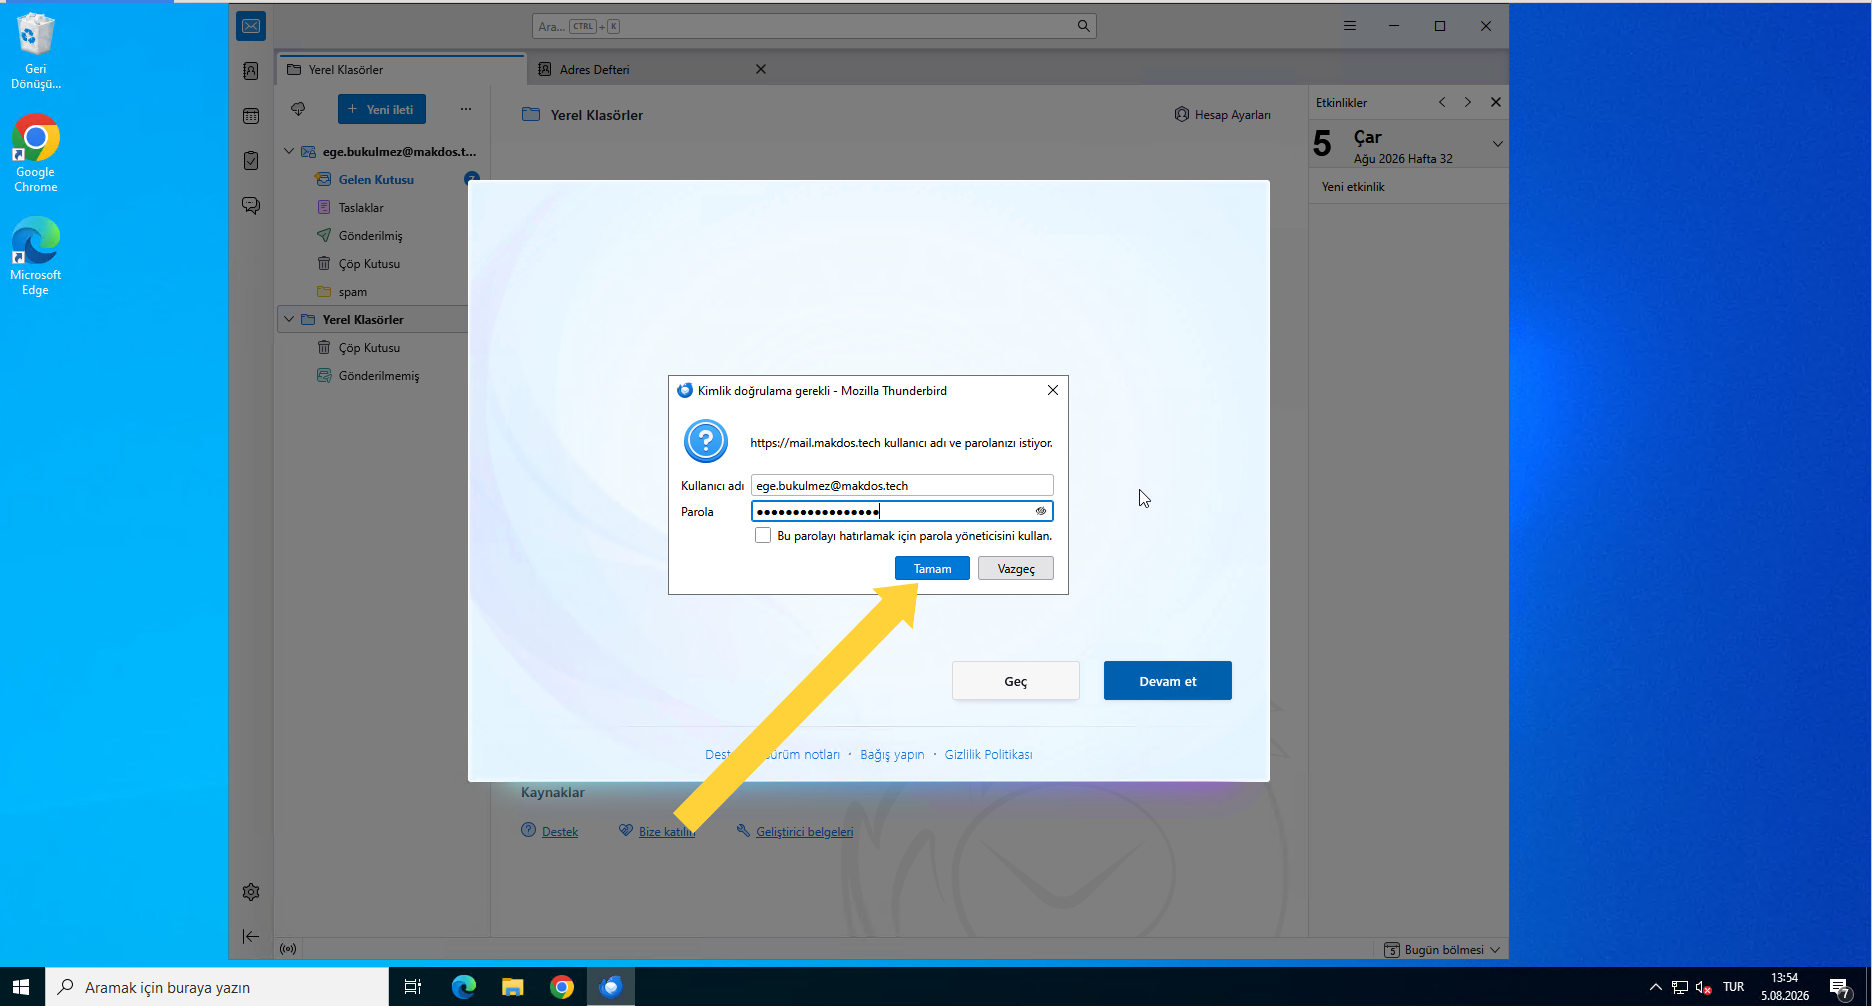Click the volume tray icon
The height and width of the screenshot is (1006, 1872).
tap(1704, 987)
